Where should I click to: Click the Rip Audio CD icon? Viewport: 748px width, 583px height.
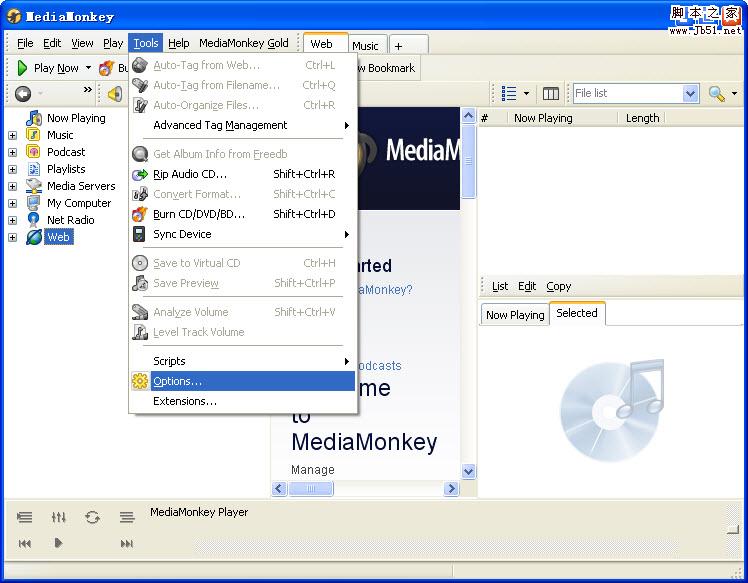click(140, 175)
